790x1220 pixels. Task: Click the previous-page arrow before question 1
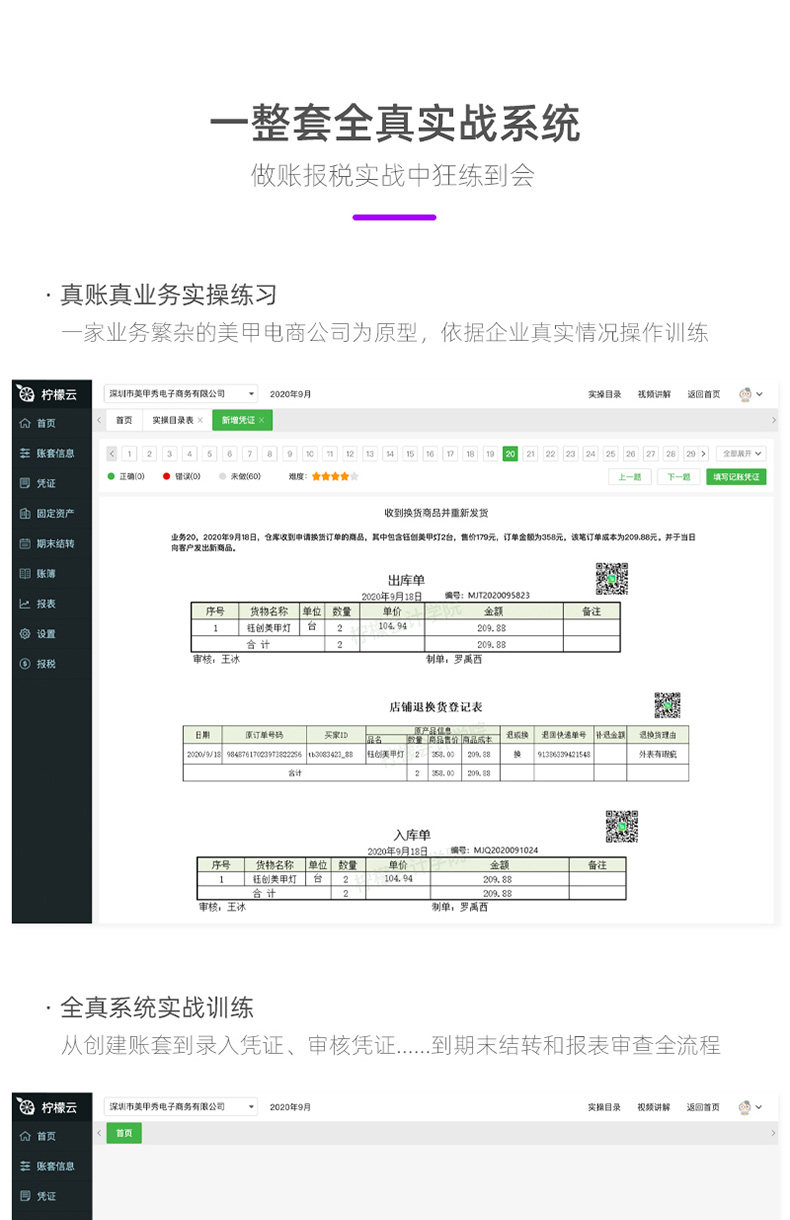click(111, 453)
